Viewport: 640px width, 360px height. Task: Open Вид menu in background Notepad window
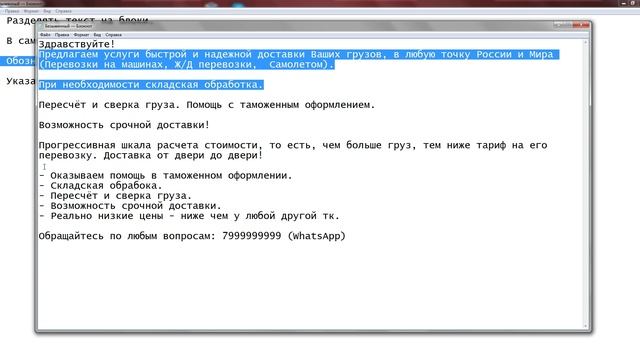(x=47, y=11)
